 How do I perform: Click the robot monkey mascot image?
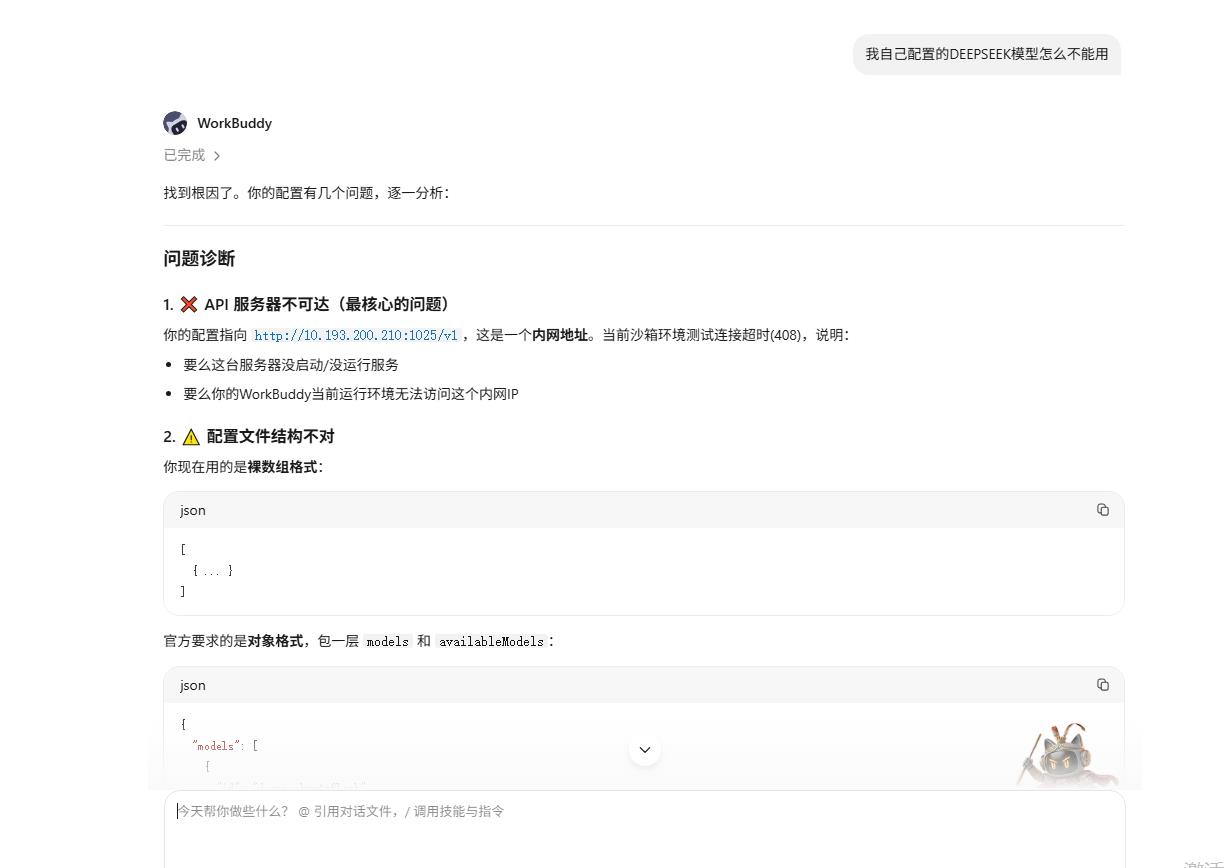coord(1068,755)
